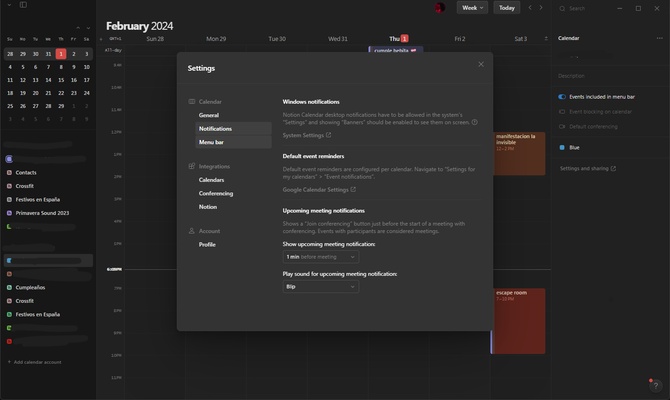The height and width of the screenshot is (400, 670).
Task: Go to previous week arrow
Action: (530, 8)
